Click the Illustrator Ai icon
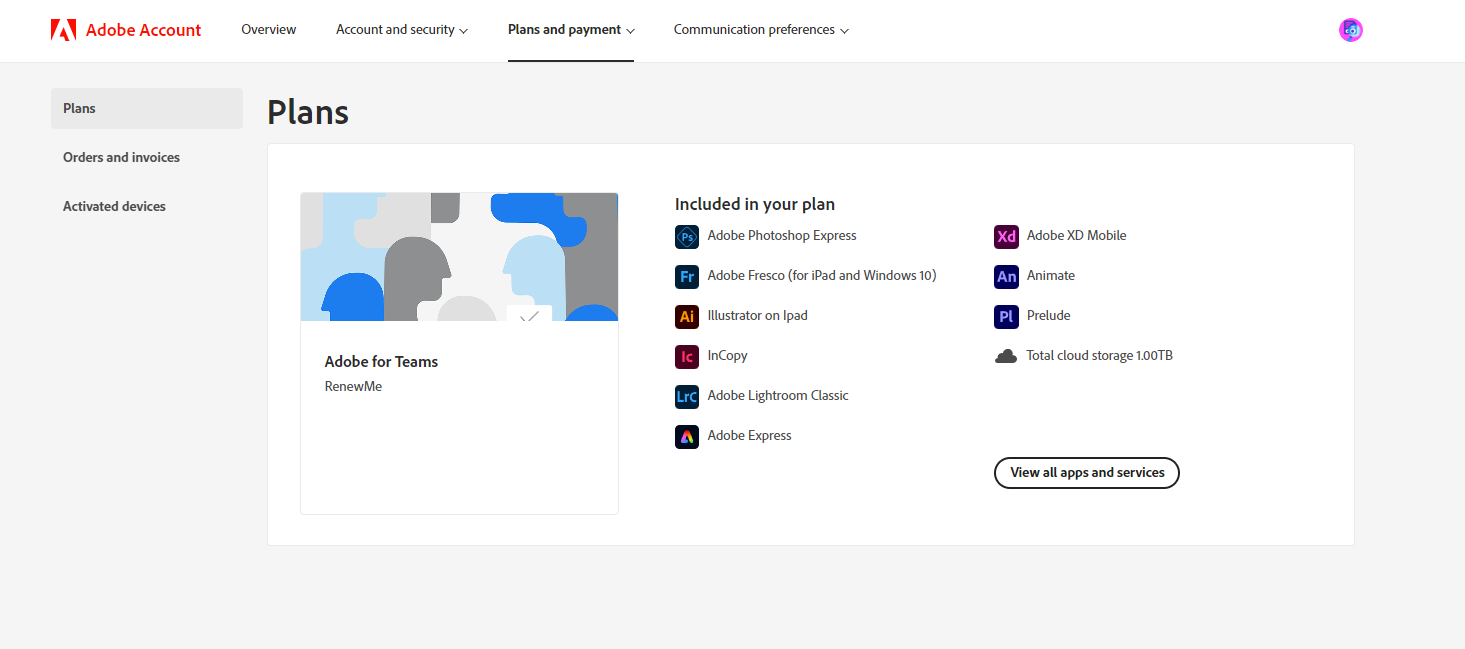 click(x=687, y=317)
